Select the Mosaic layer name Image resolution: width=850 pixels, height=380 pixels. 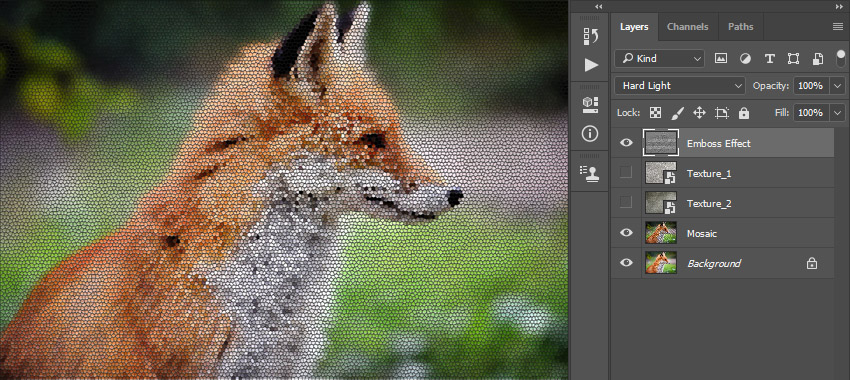[x=702, y=234]
